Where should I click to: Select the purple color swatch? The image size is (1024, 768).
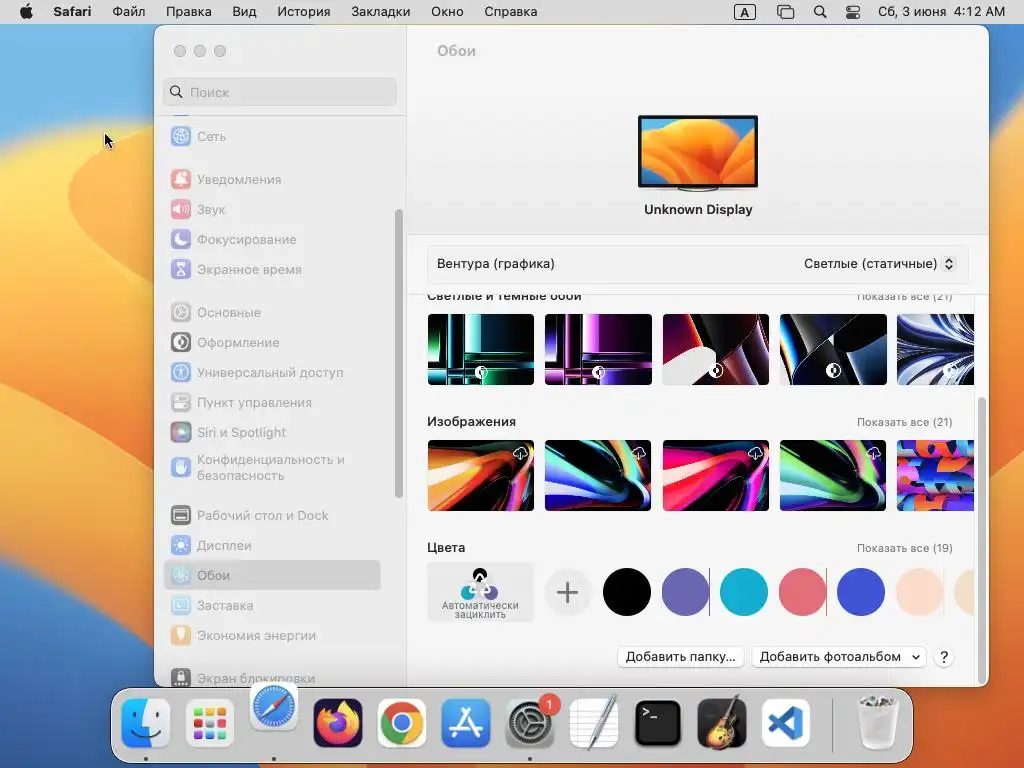pyautogui.click(x=685, y=592)
